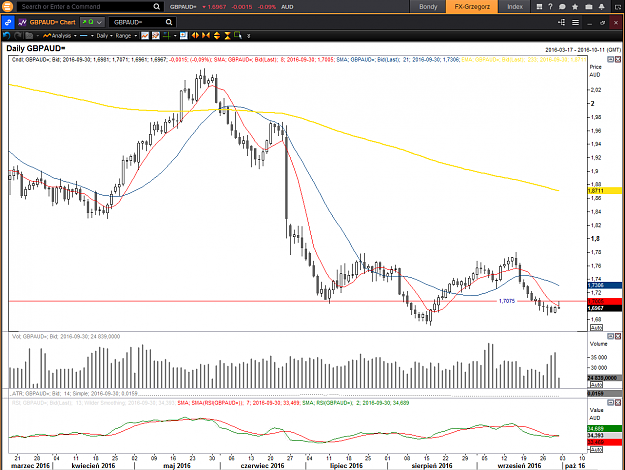Open the folder templates icon

tap(29, 36)
